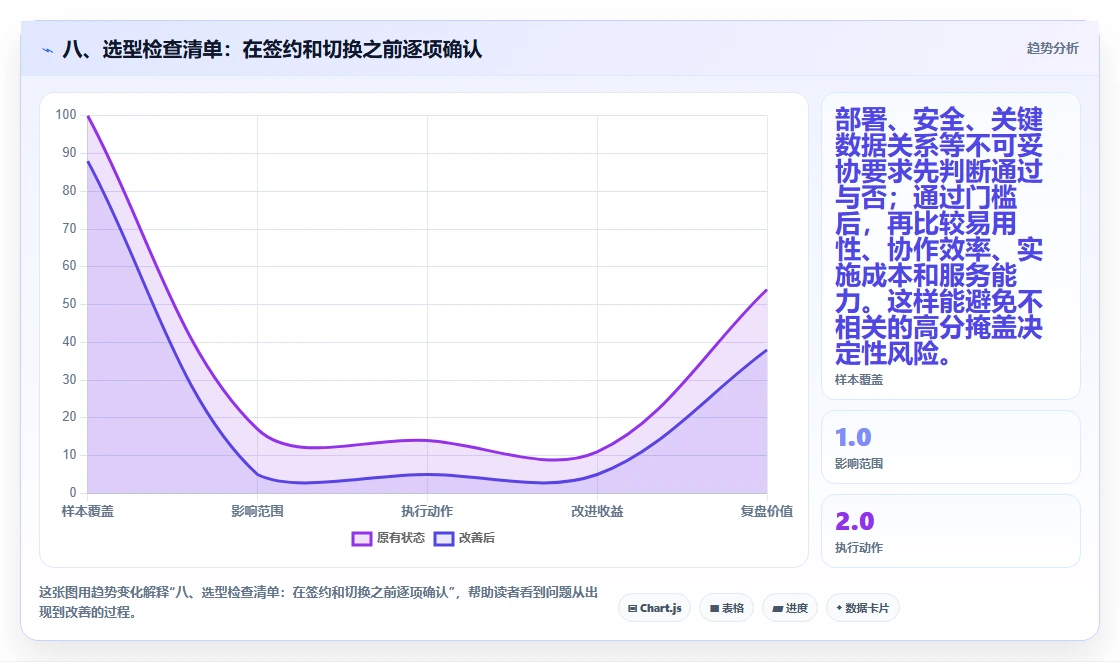Viewport: 1120px width, 662px height.
Task: Click the 进度 pill's bar icon
Action: pyautogui.click(x=777, y=608)
